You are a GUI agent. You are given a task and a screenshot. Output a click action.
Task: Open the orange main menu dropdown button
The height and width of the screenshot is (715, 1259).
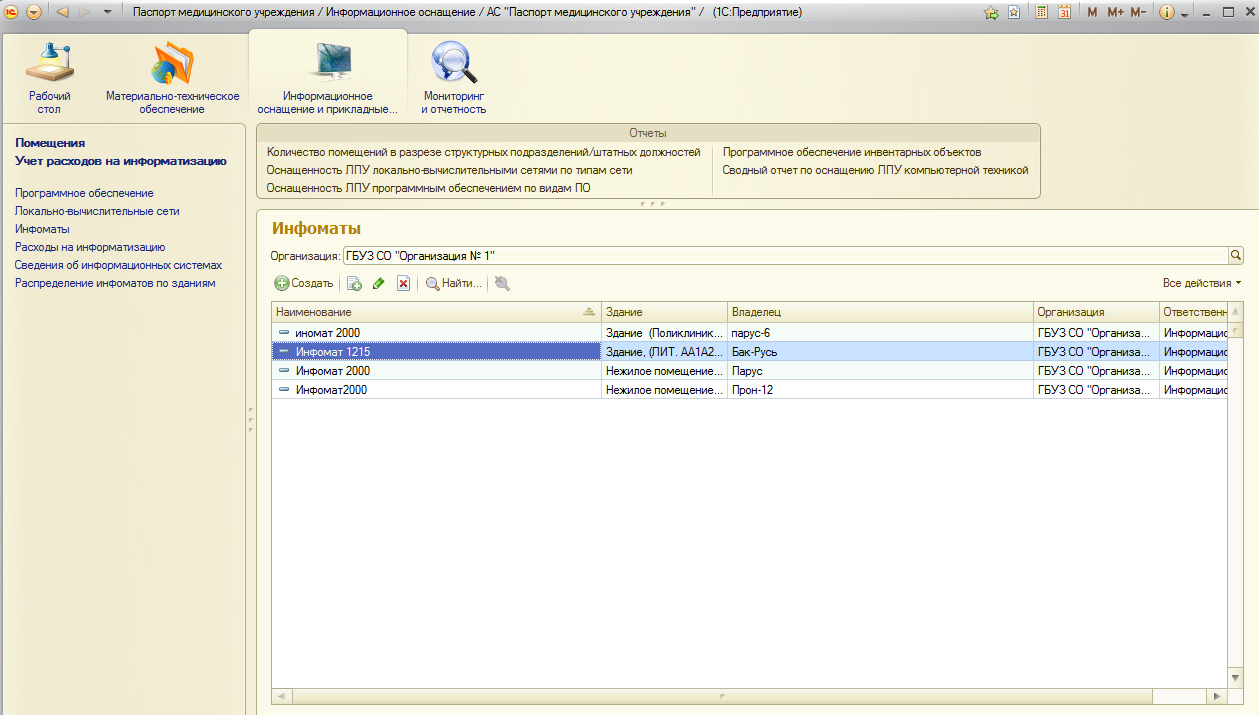click(x=34, y=12)
